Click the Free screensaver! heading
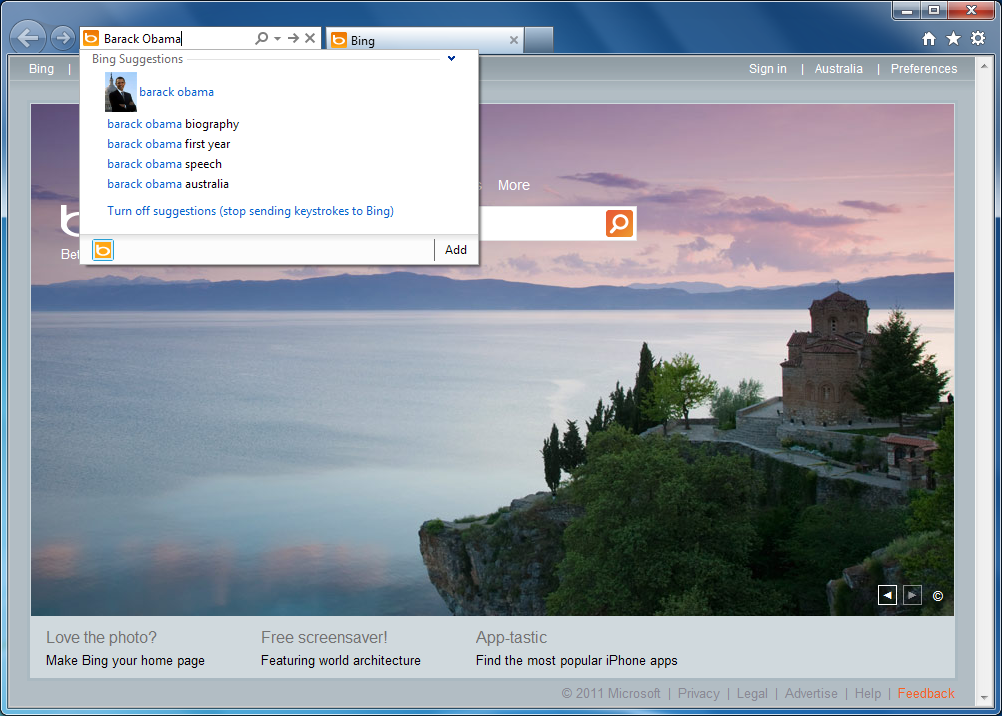The image size is (1002, 716). click(x=324, y=637)
